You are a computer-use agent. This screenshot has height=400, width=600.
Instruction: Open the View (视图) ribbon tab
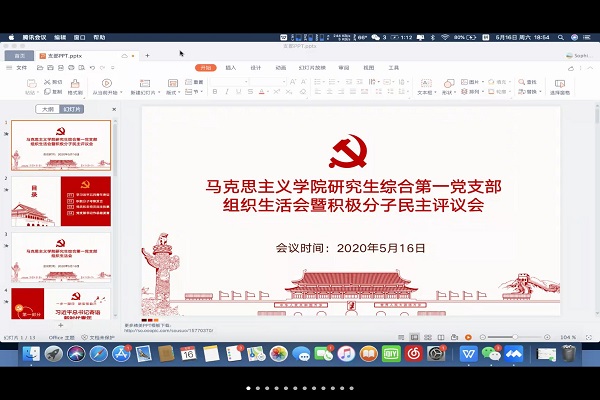[x=368, y=68]
